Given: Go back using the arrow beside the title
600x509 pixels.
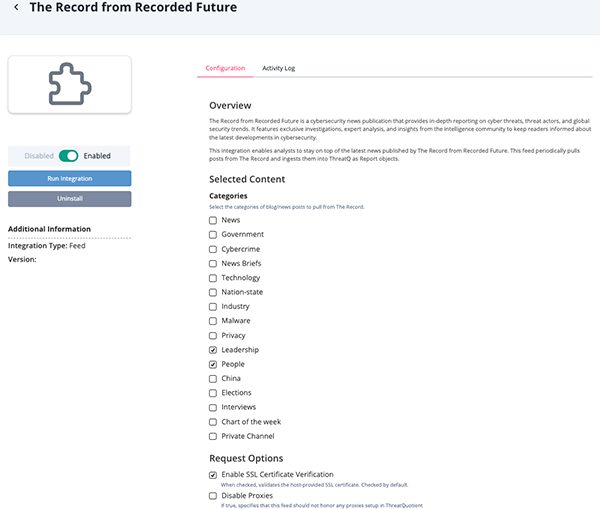Looking at the screenshot, I should pyautogui.click(x=16, y=7).
